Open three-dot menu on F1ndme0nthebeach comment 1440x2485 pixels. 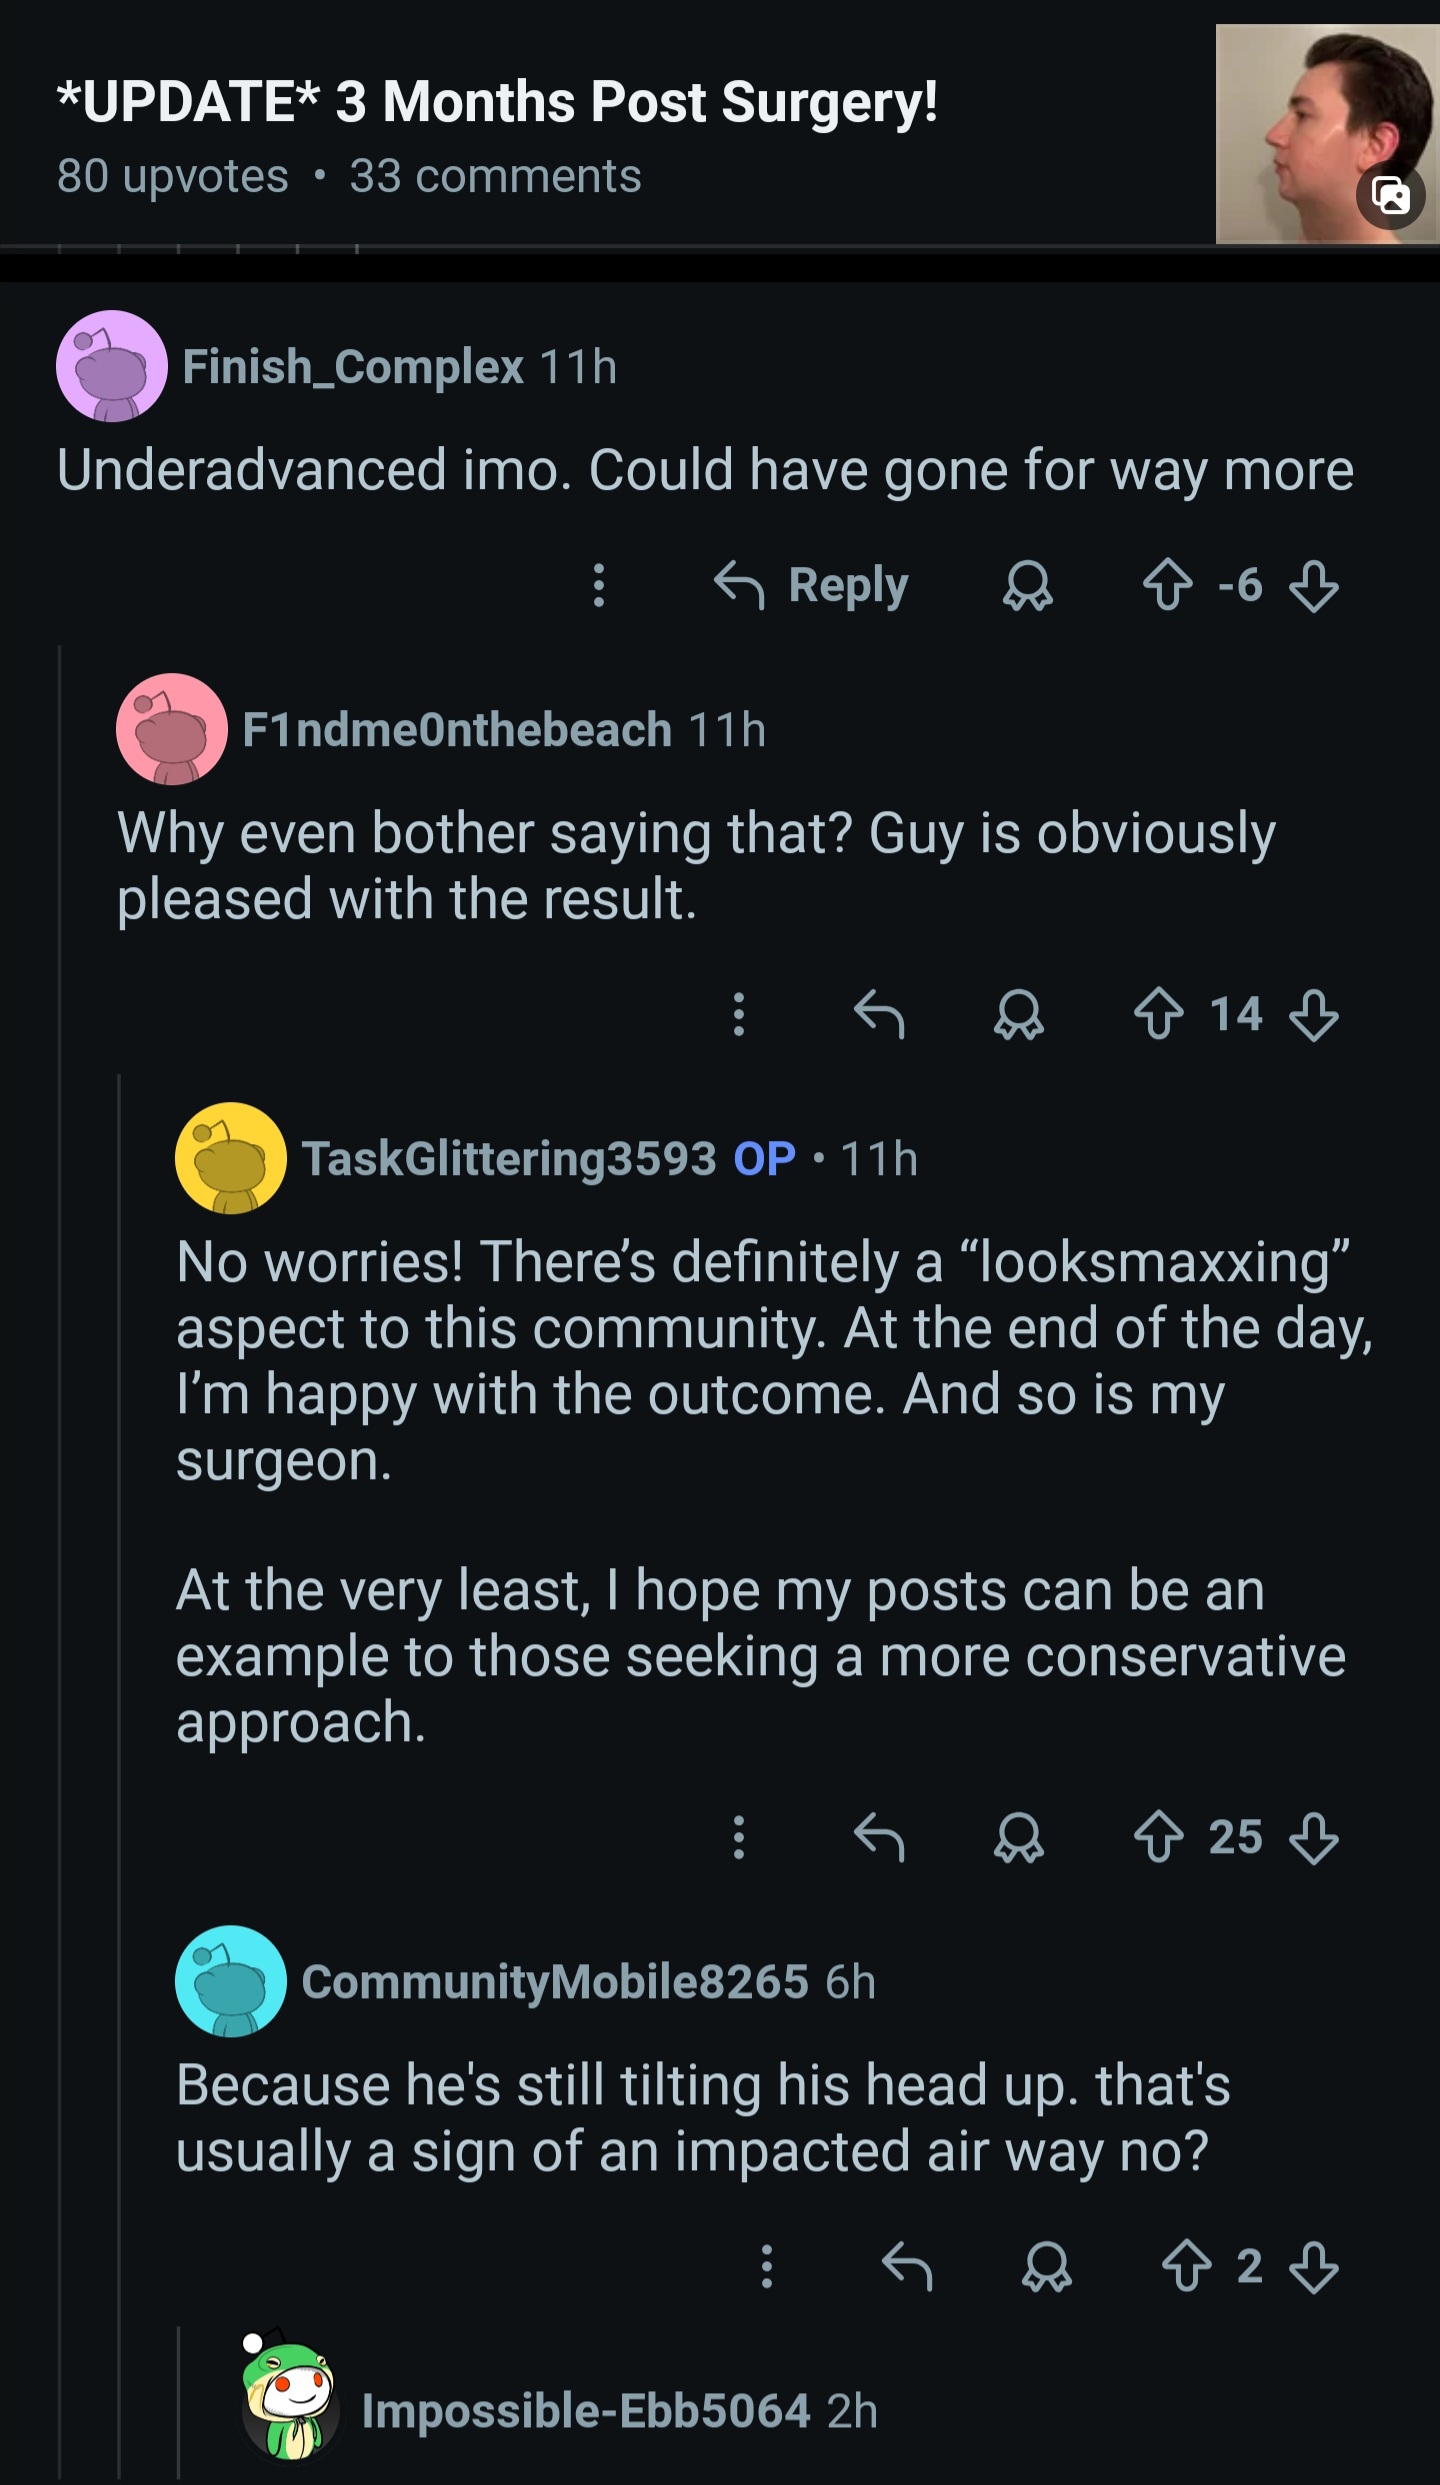click(x=738, y=1014)
